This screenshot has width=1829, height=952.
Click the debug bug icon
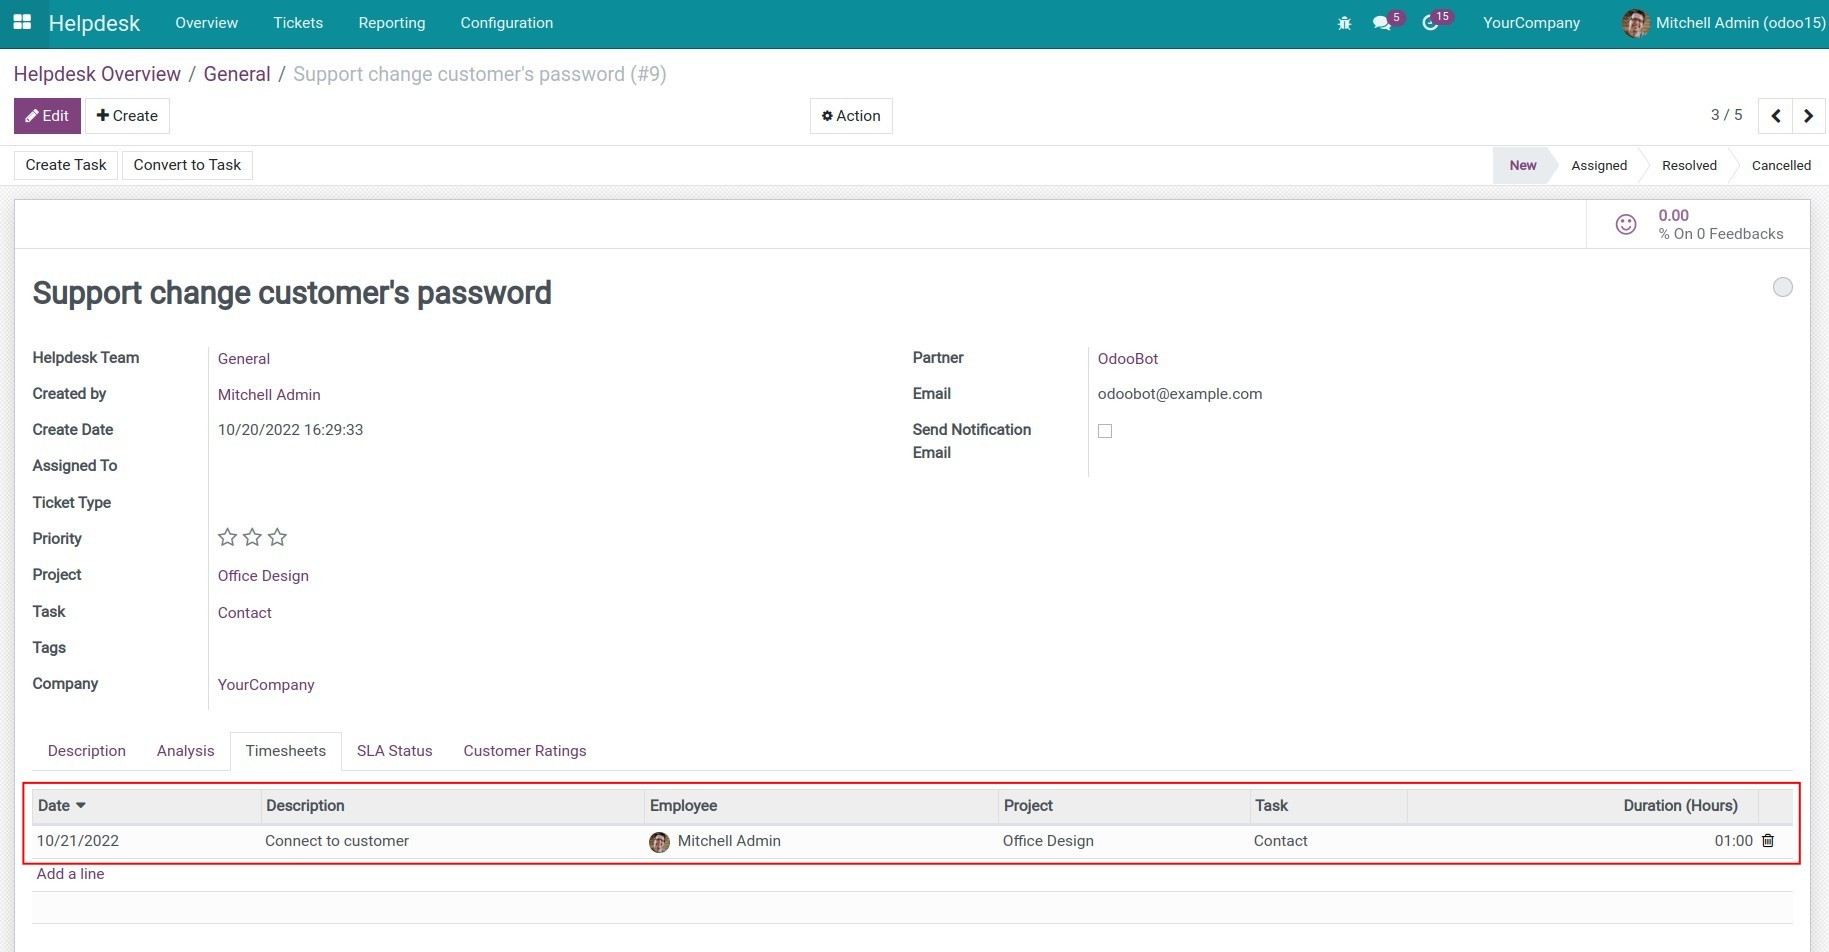click(1344, 23)
